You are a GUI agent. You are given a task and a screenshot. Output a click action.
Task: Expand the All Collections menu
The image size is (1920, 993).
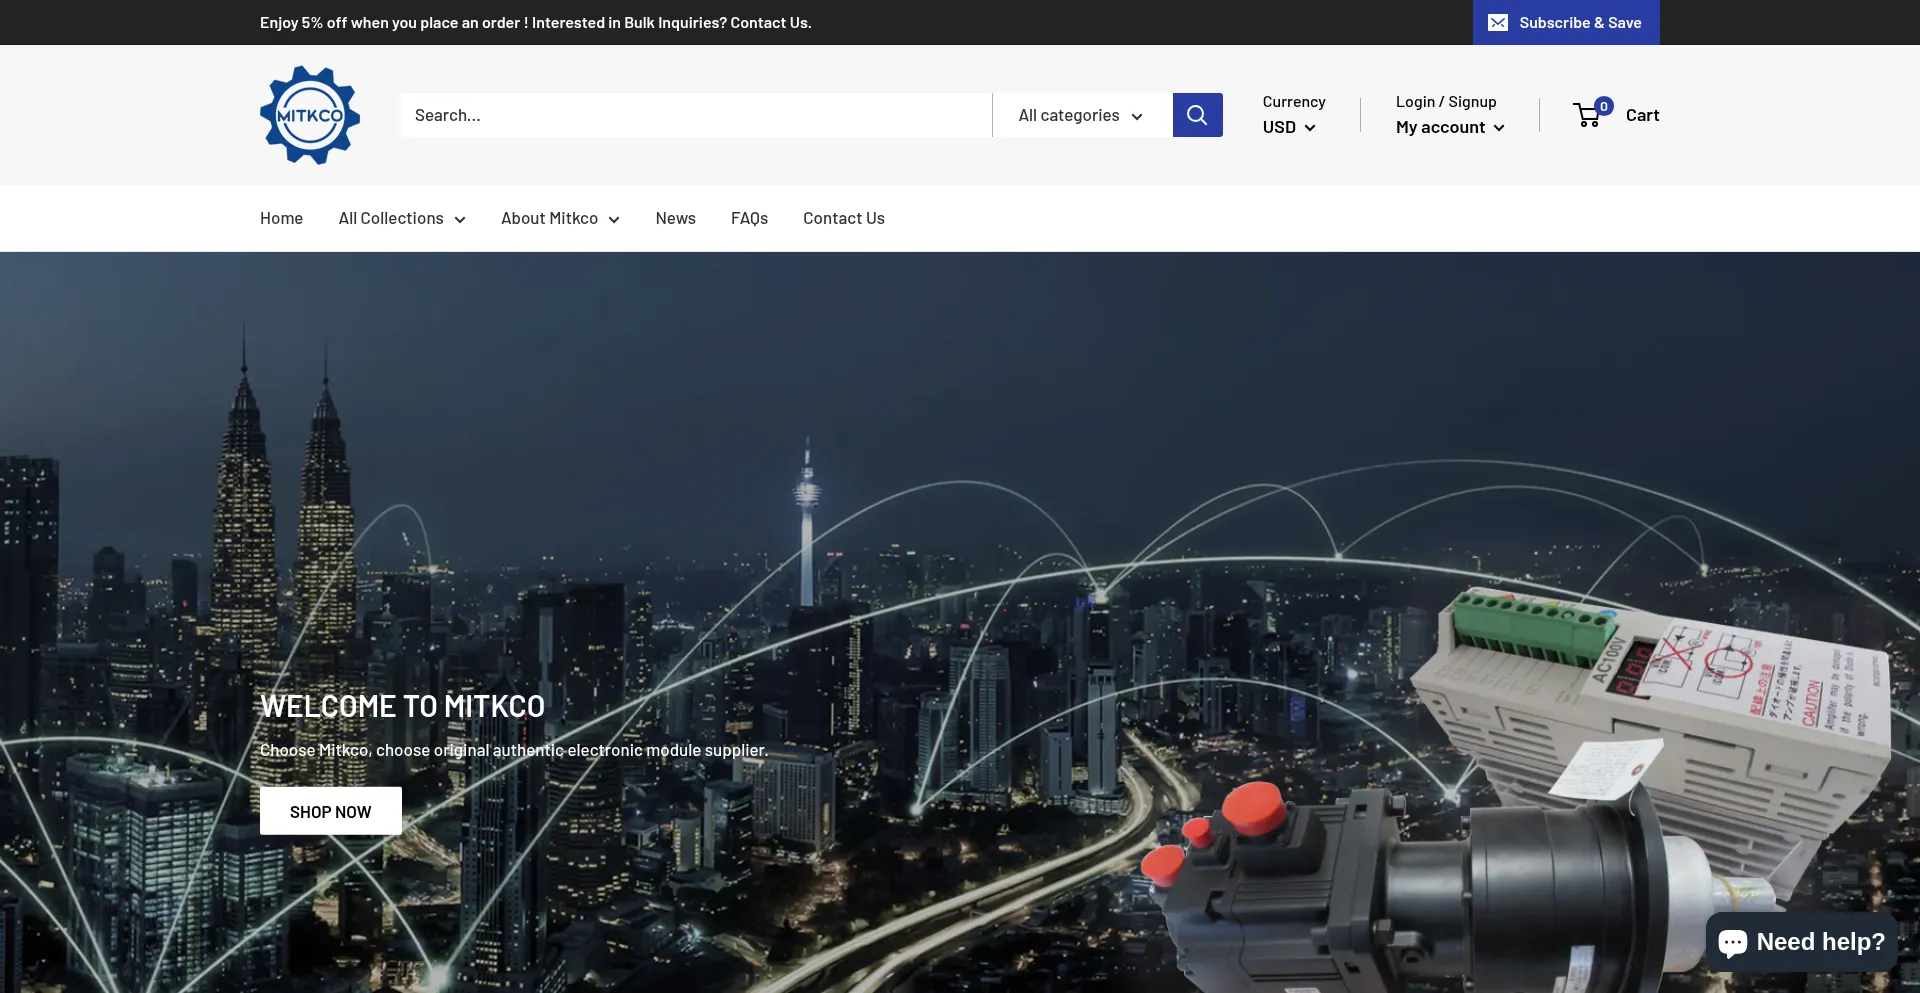[402, 218]
